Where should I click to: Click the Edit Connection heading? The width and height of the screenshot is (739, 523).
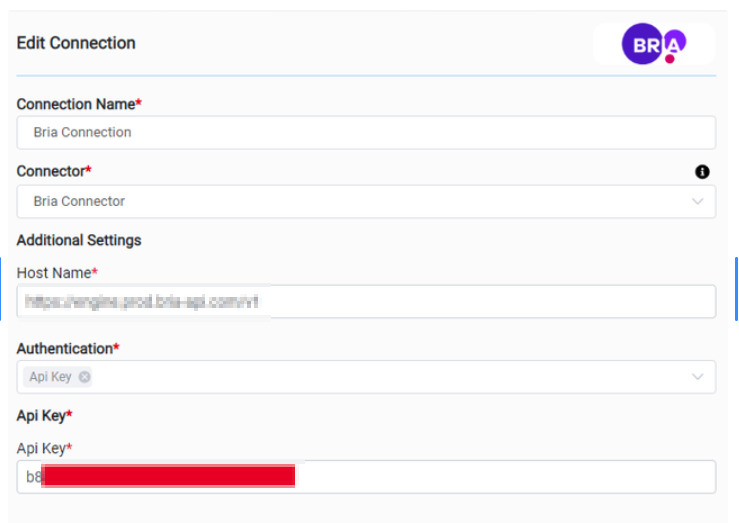click(x=76, y=43)
